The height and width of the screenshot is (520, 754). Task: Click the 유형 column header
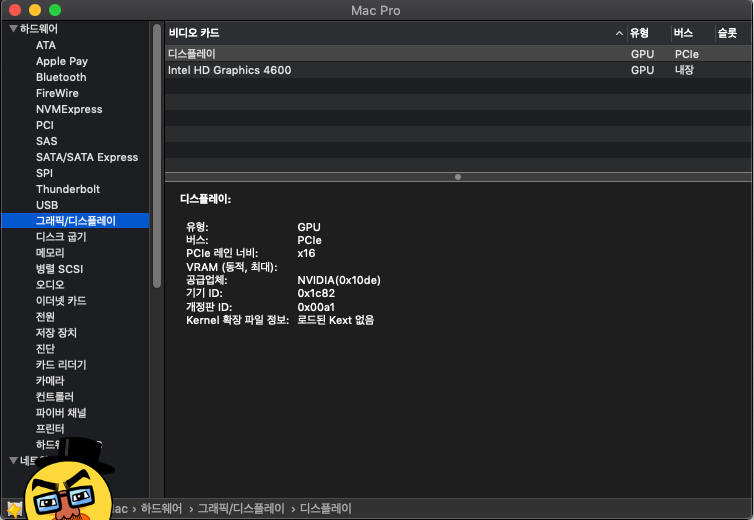tap(639, 33)
